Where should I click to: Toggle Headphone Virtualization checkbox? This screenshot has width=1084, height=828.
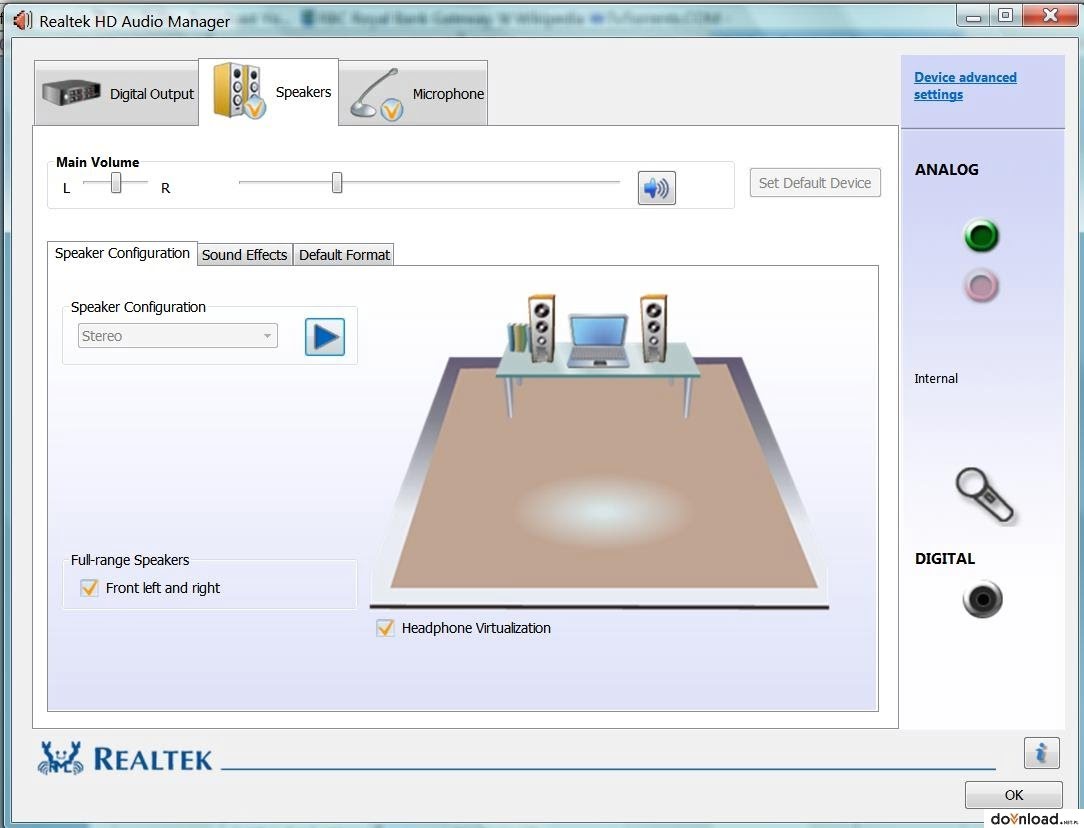(x=385, y=627)
